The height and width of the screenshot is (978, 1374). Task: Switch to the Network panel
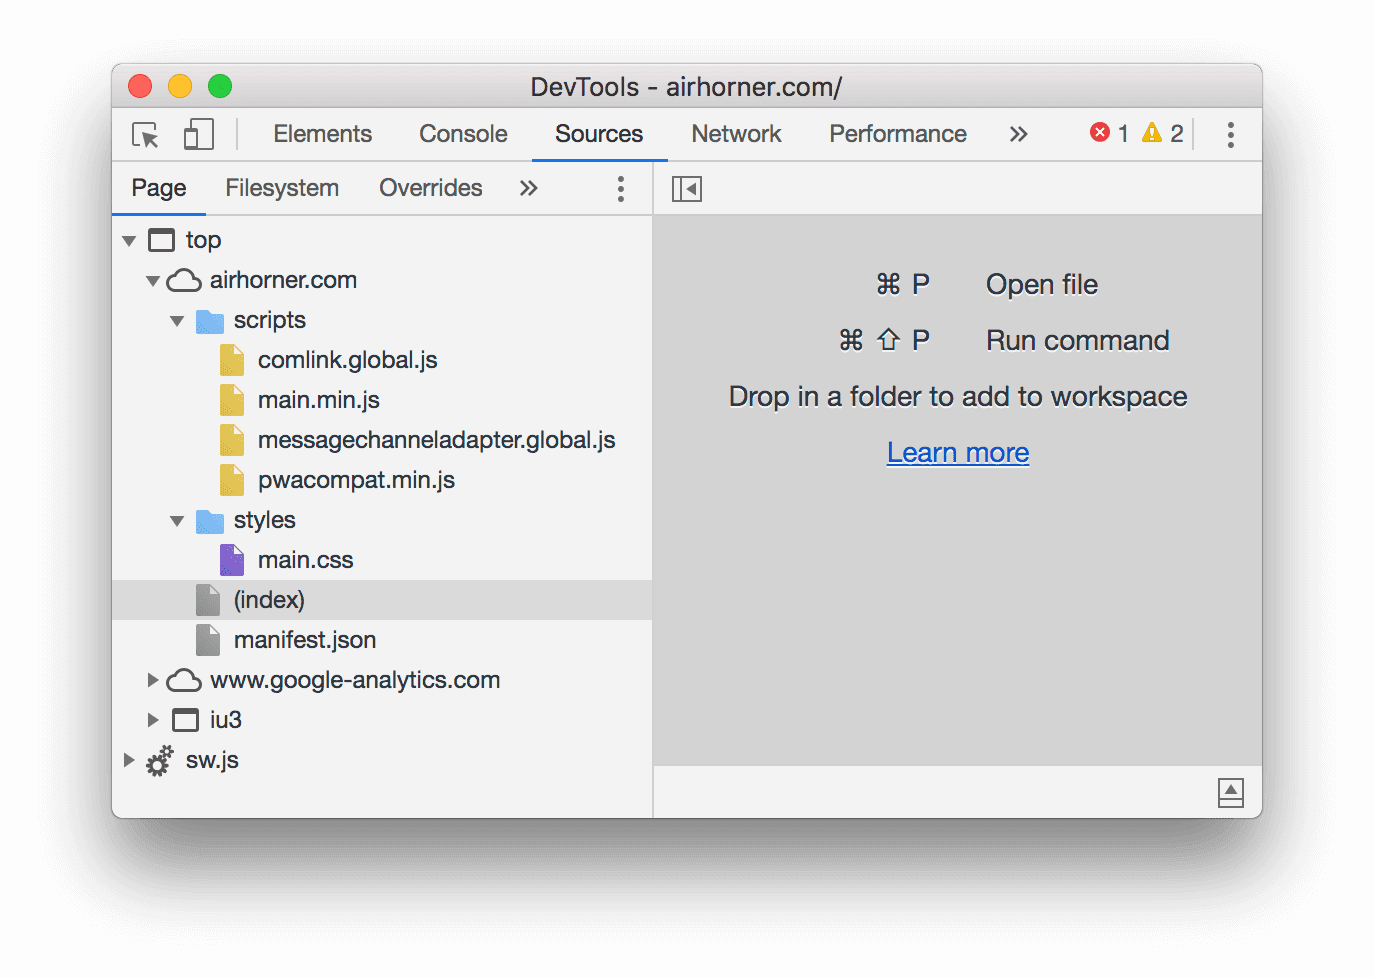(735, 133)
